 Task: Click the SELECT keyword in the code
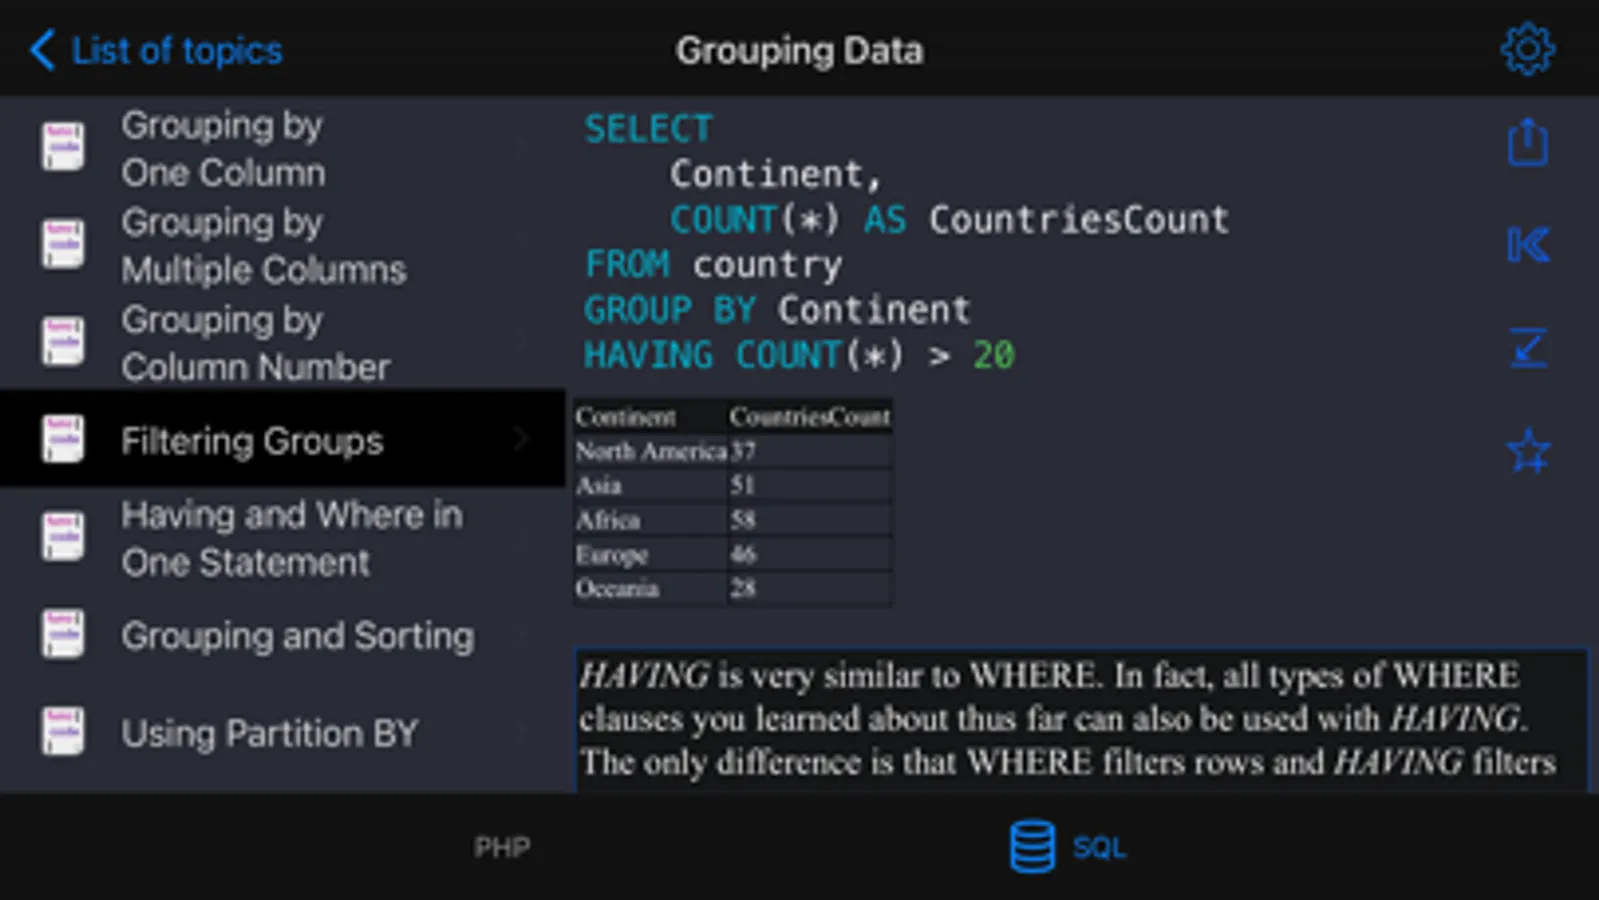click(x=648, y=129)
